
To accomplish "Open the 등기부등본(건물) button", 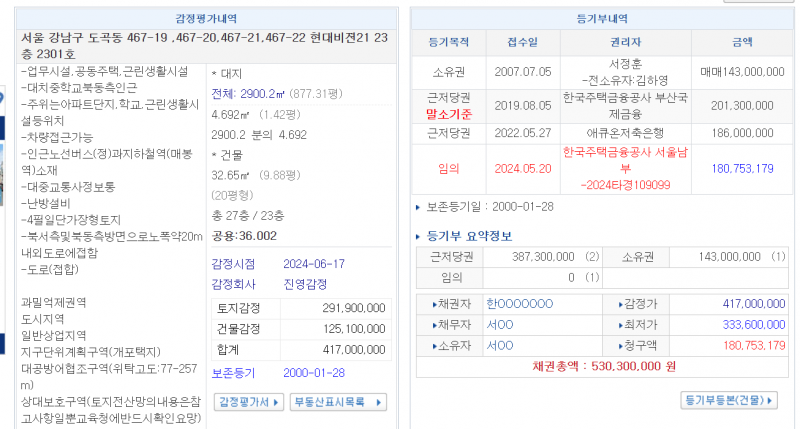I will pos(729,400).
